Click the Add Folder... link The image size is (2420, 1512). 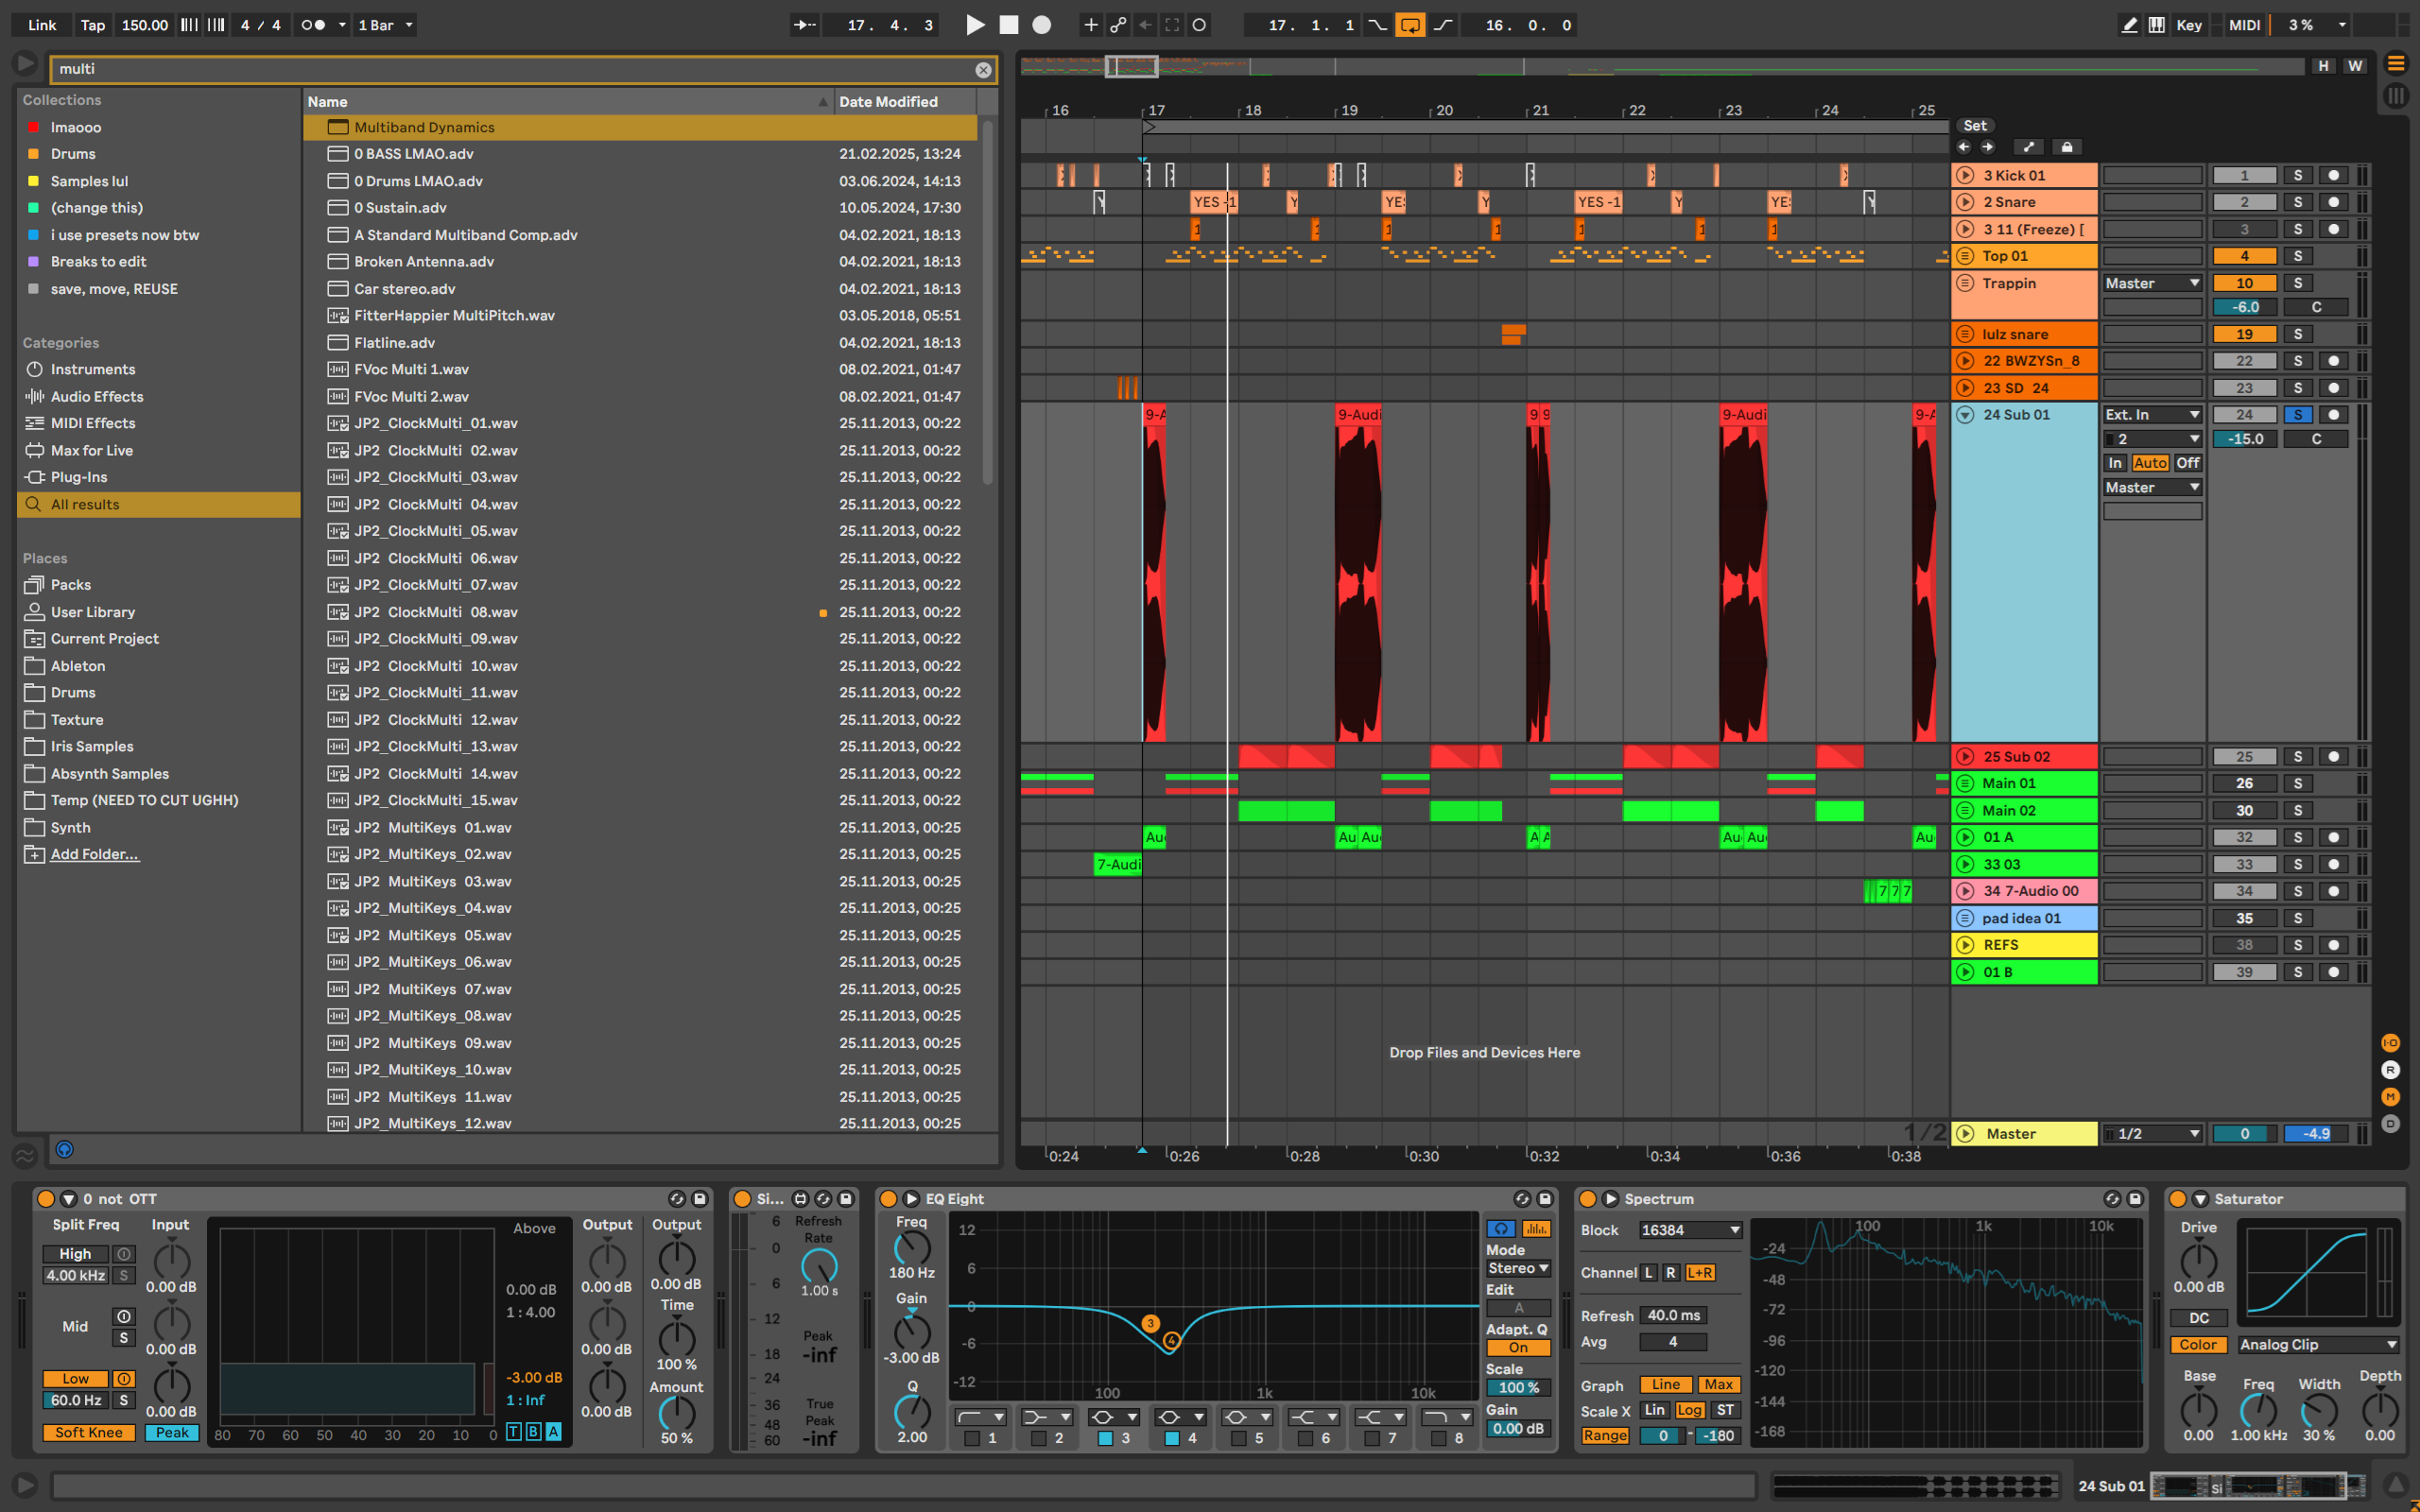point(95,854)
